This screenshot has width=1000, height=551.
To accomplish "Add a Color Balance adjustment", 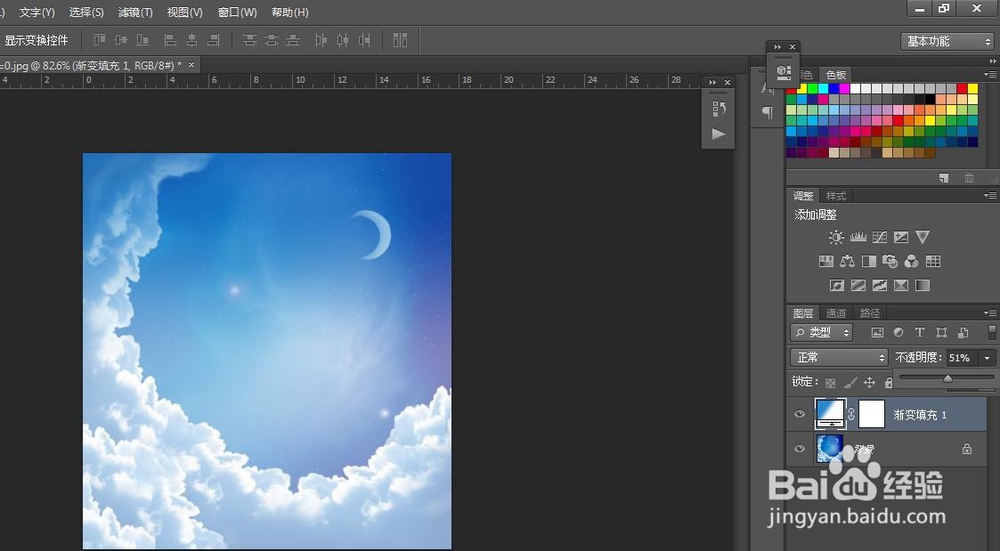I will (848, 261).
